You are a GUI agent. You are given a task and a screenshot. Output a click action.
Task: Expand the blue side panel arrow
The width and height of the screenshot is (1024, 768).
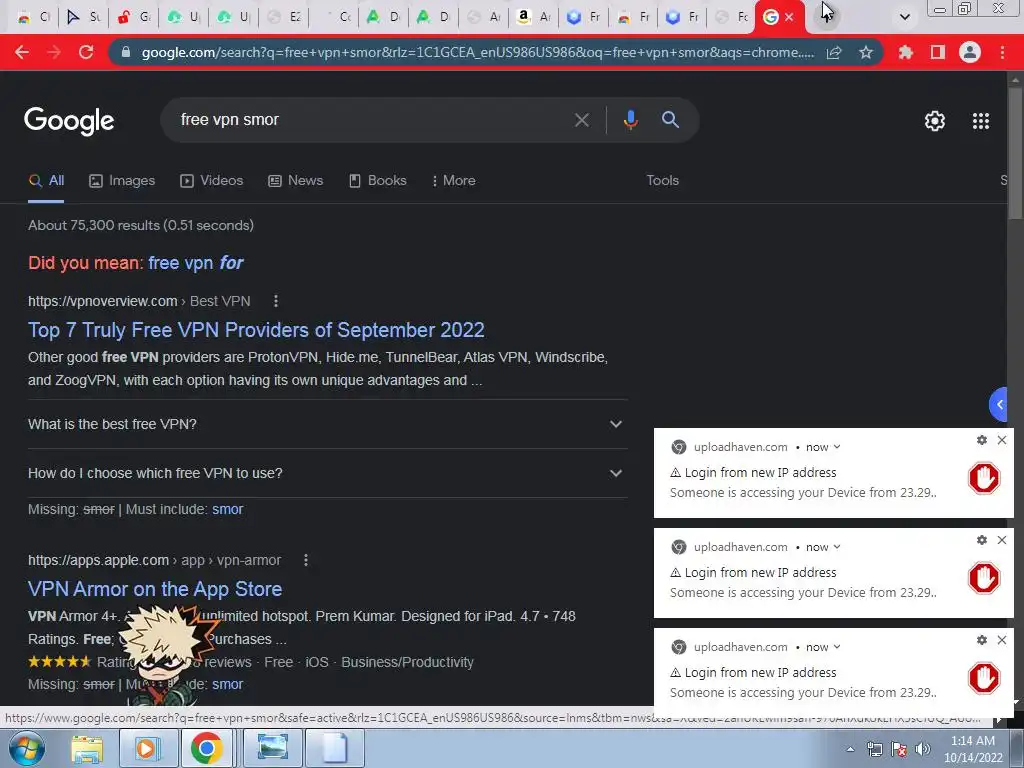tap(999, 405)
